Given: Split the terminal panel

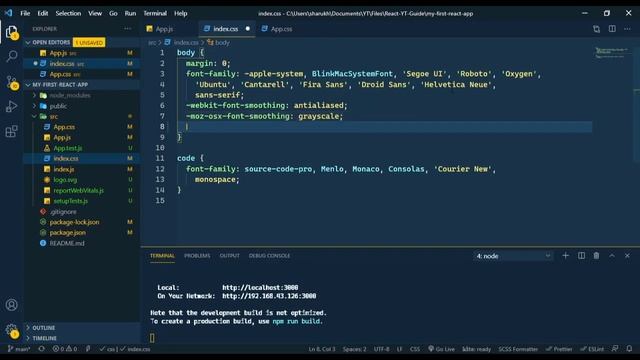Looking at the screenshot, I should [581, 256].
